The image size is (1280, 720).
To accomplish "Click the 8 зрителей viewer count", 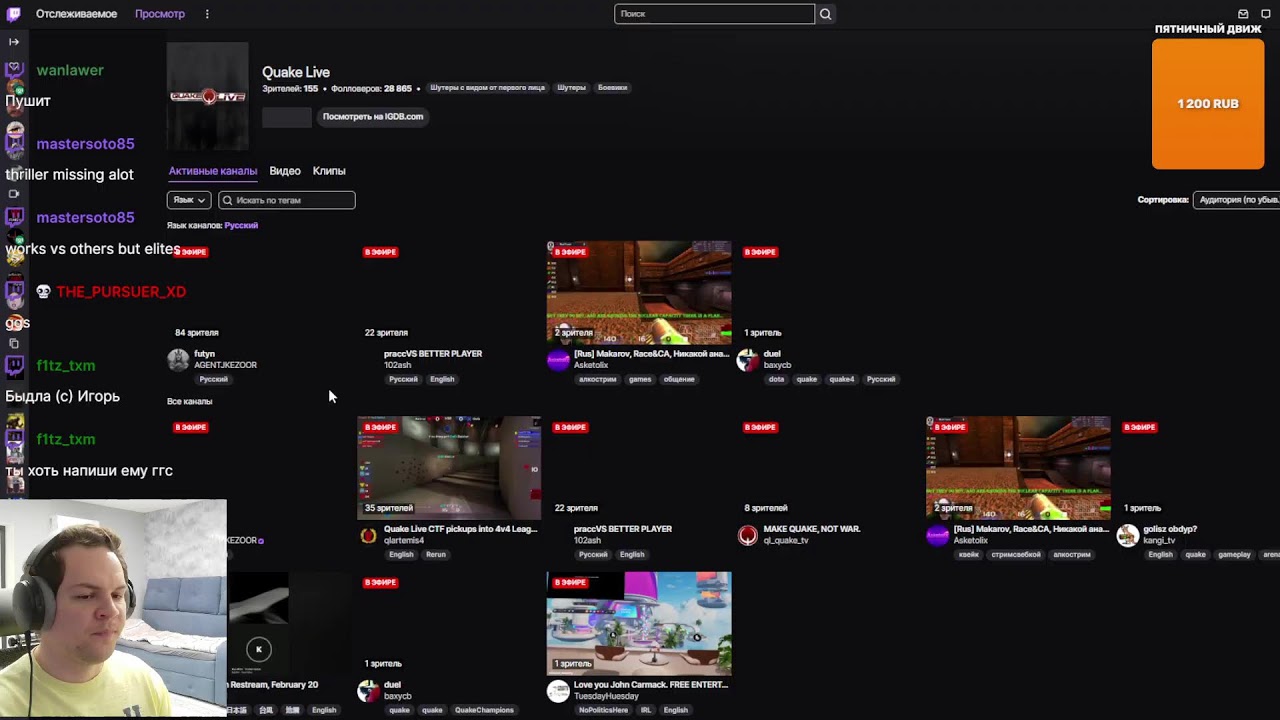I will coord(766,509).
